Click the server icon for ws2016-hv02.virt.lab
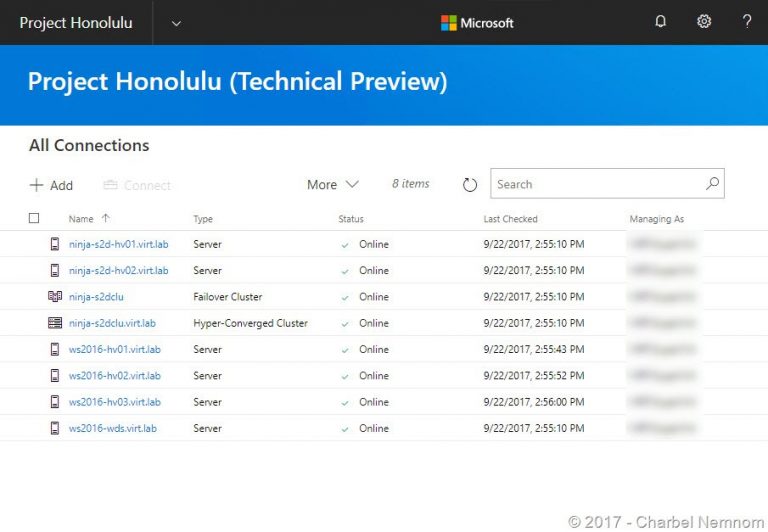 [x=55, y=376]
